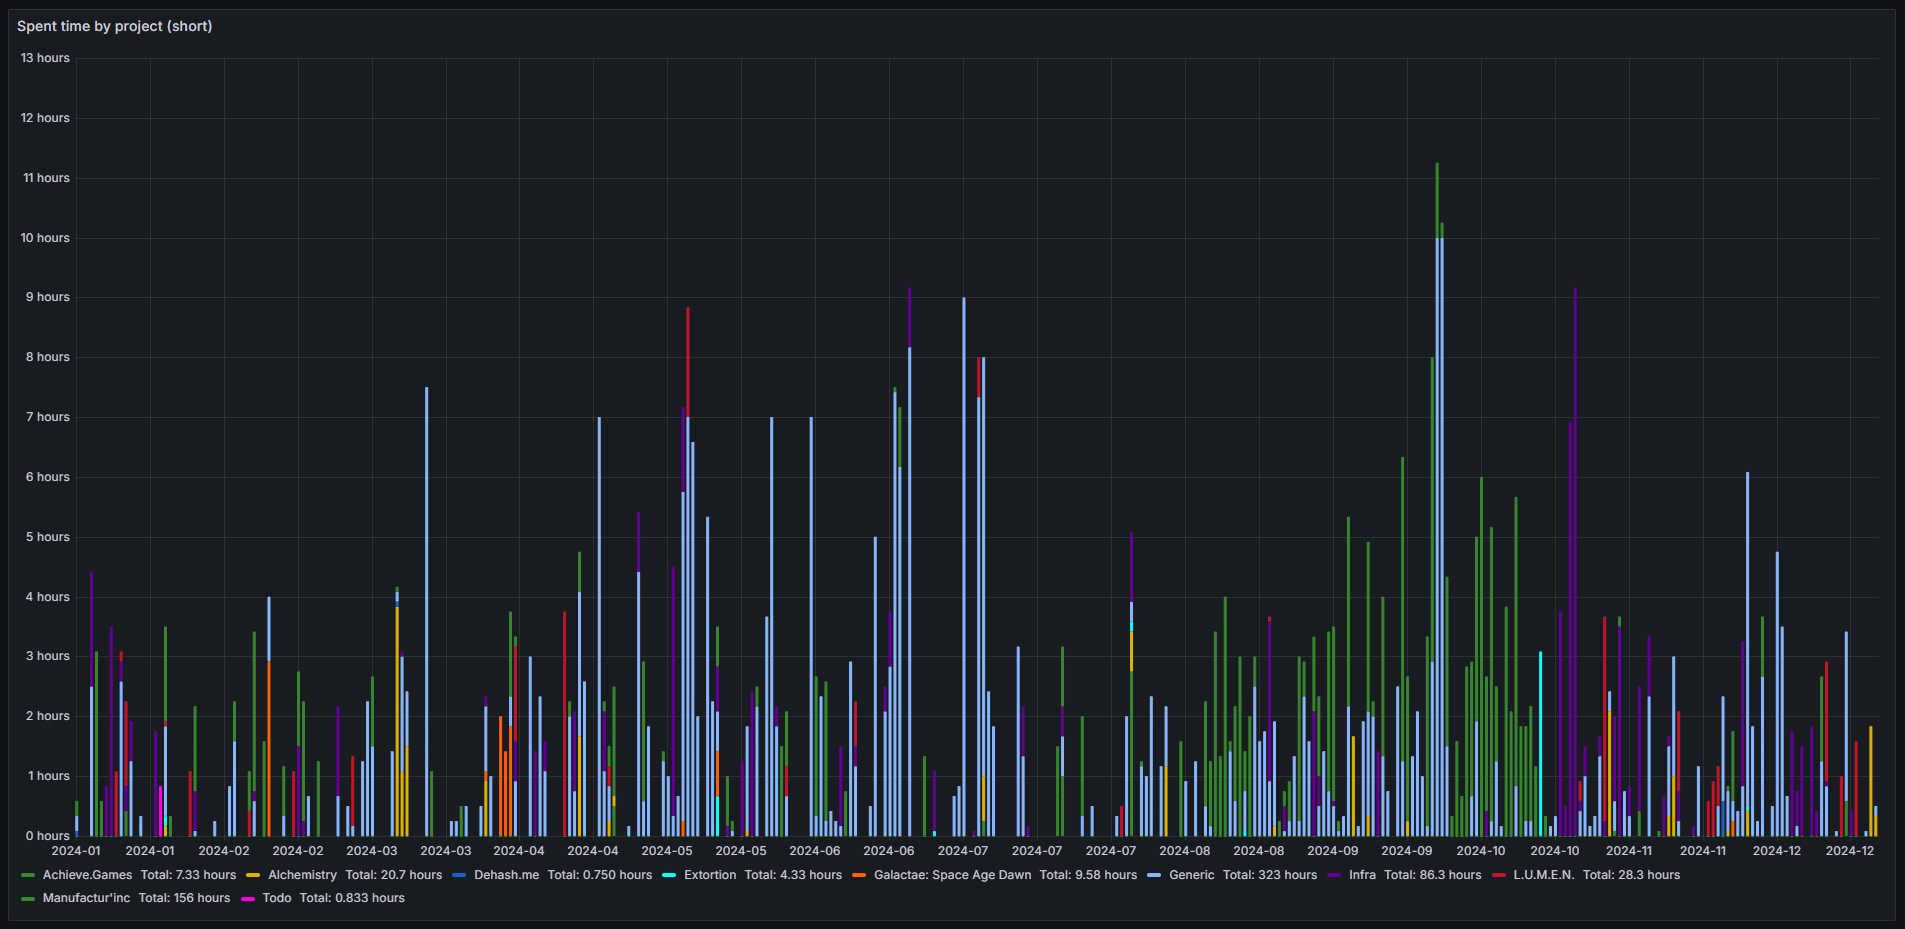The height and width of the screenshot is (929, 1905).
Task: Click the orange Galactae color swatch
Action: pyautogui.click(x=859, y=875)
